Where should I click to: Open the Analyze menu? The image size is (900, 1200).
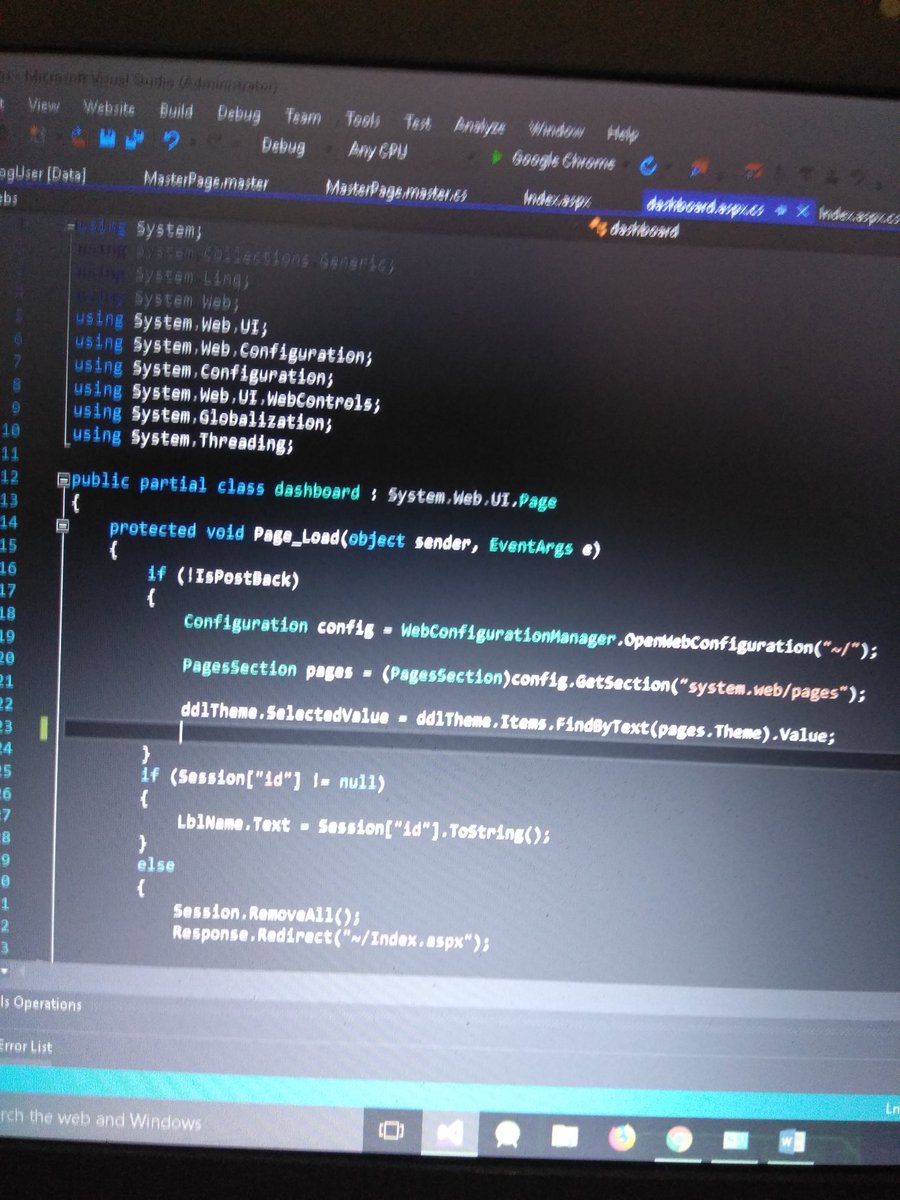click(x=479, y=126)
